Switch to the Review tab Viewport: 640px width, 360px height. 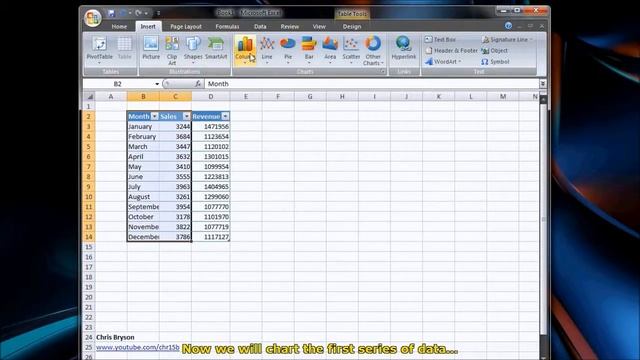click(x=289, y=27)
